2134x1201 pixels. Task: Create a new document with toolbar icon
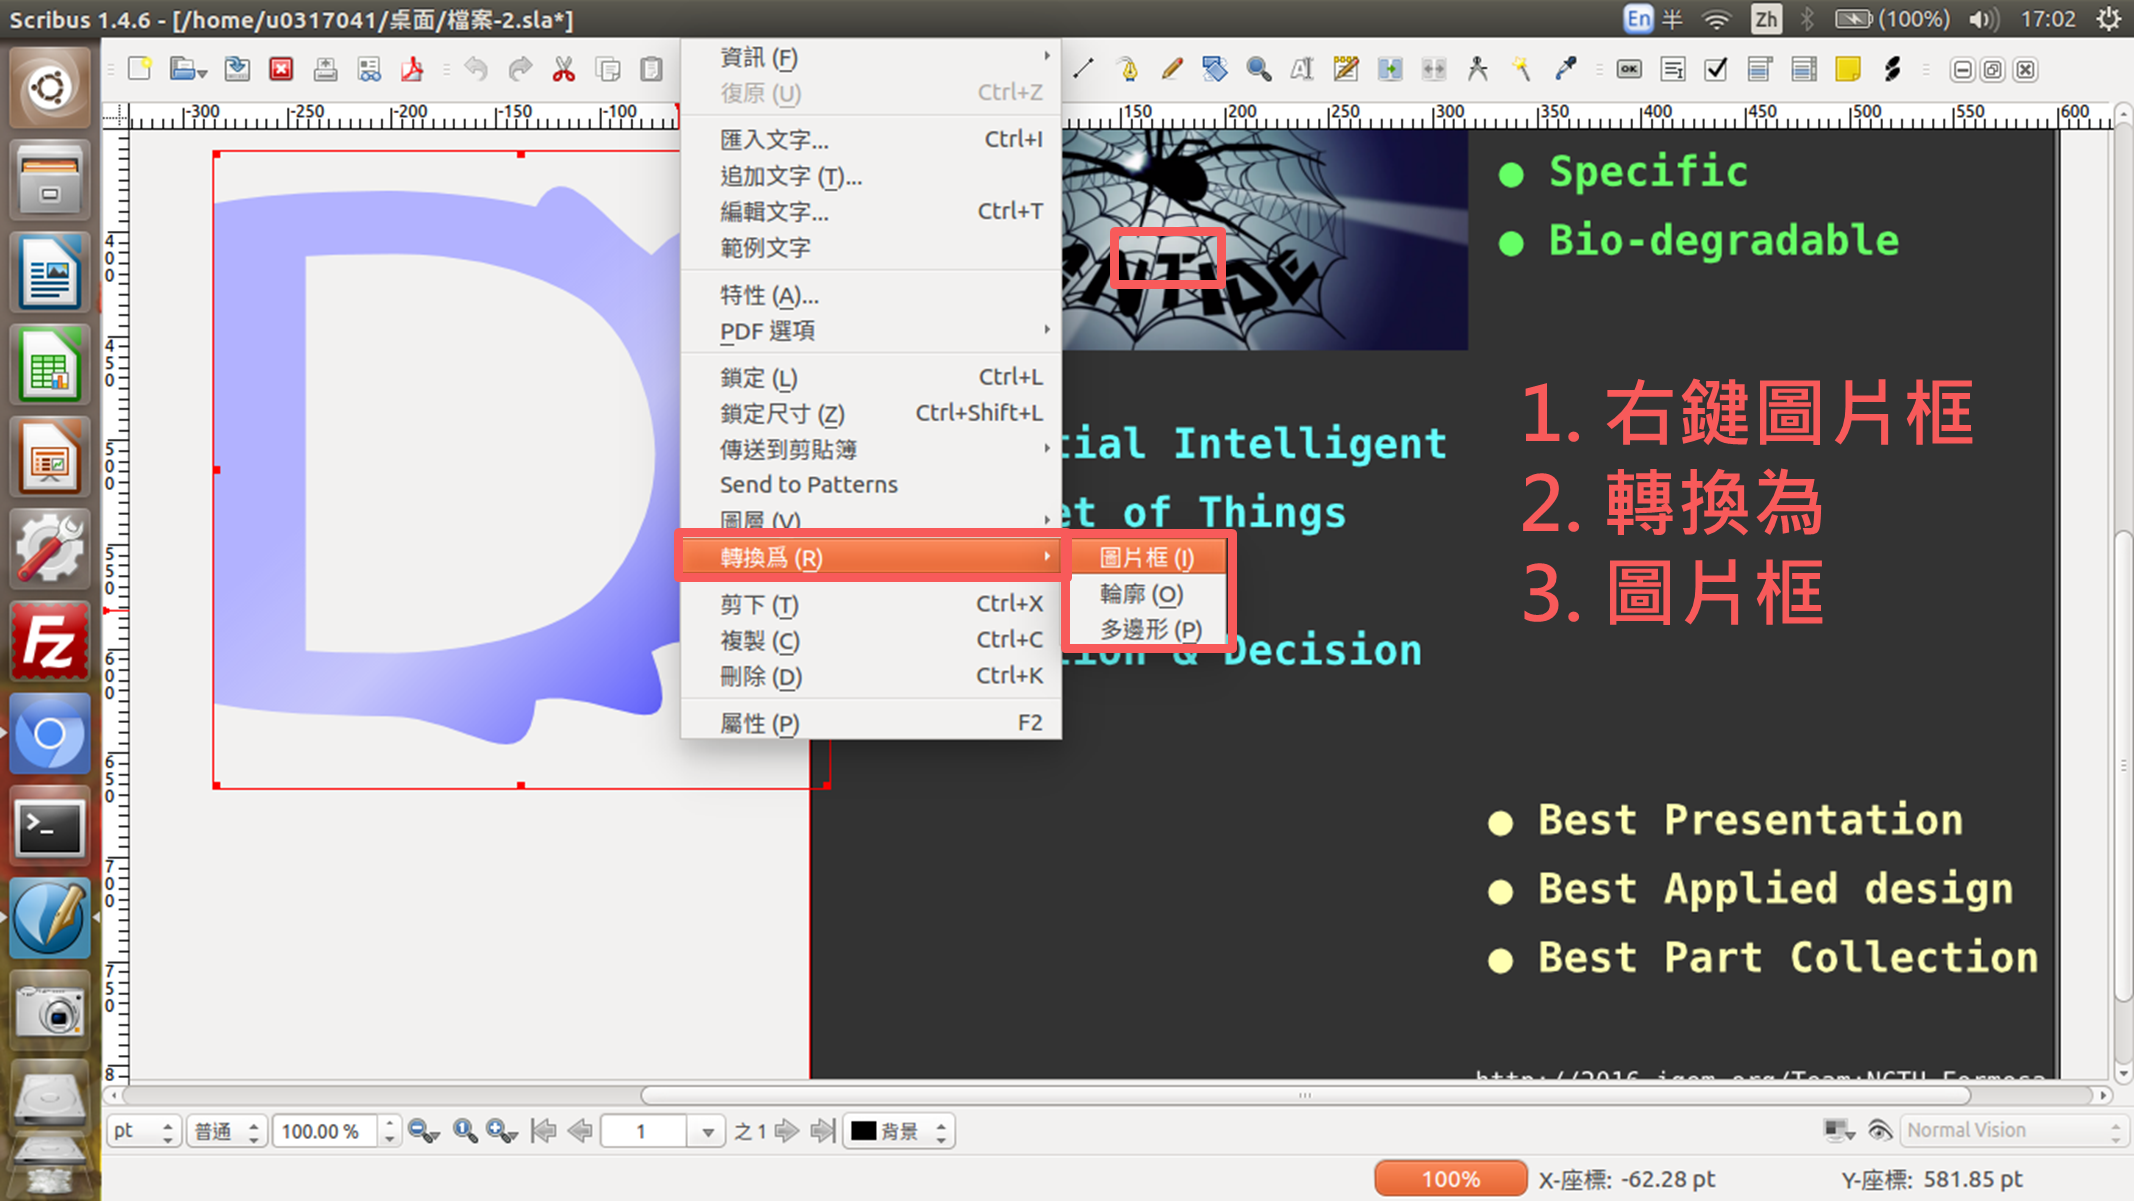tap(140, 69)
